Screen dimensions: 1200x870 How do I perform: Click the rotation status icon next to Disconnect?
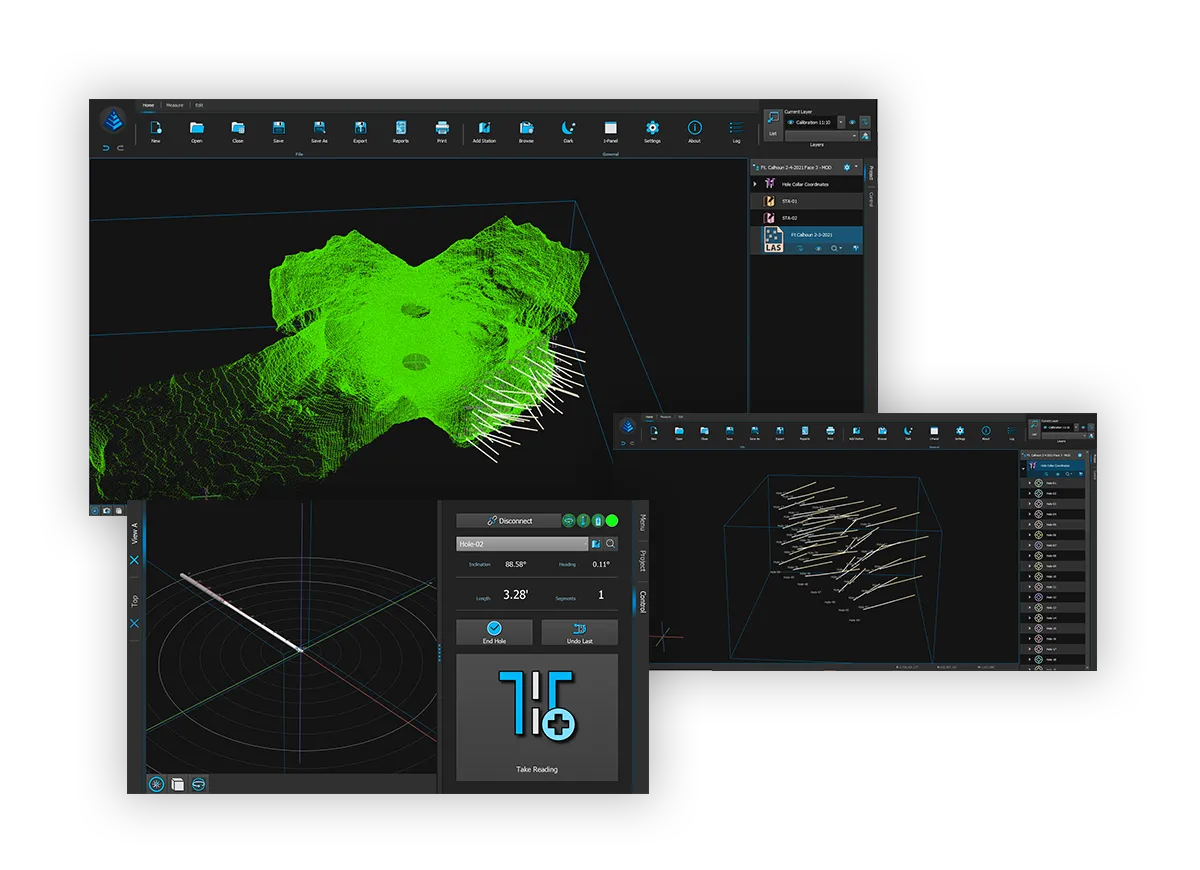569,520
